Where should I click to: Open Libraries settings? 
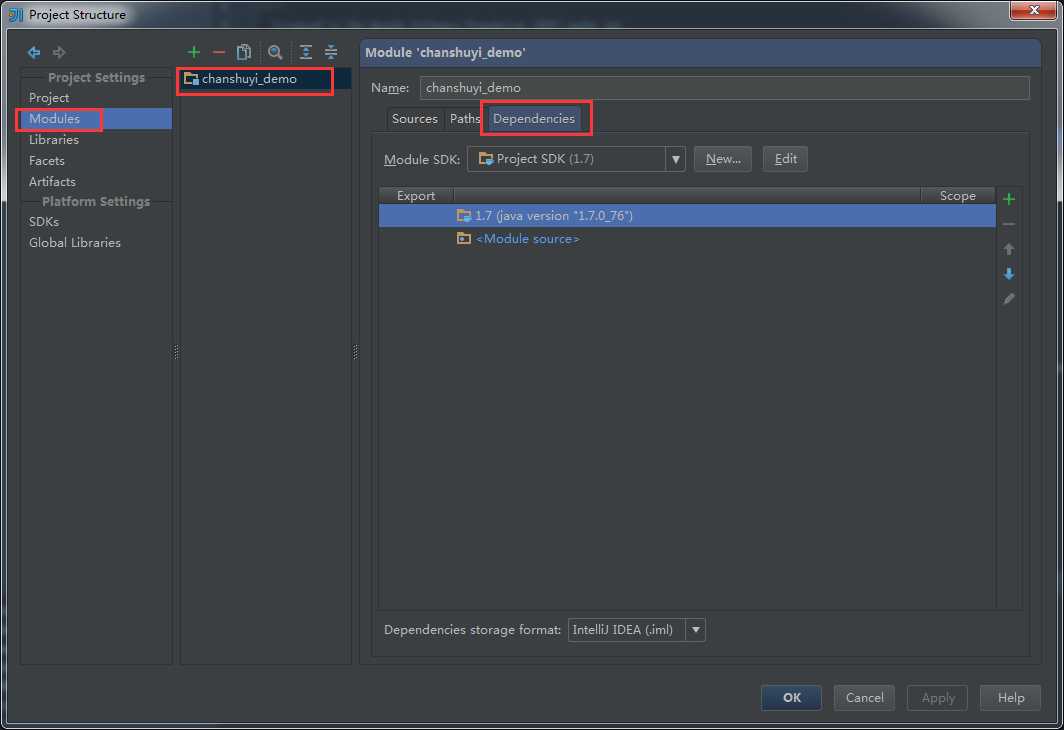click(x=54, y=140)
